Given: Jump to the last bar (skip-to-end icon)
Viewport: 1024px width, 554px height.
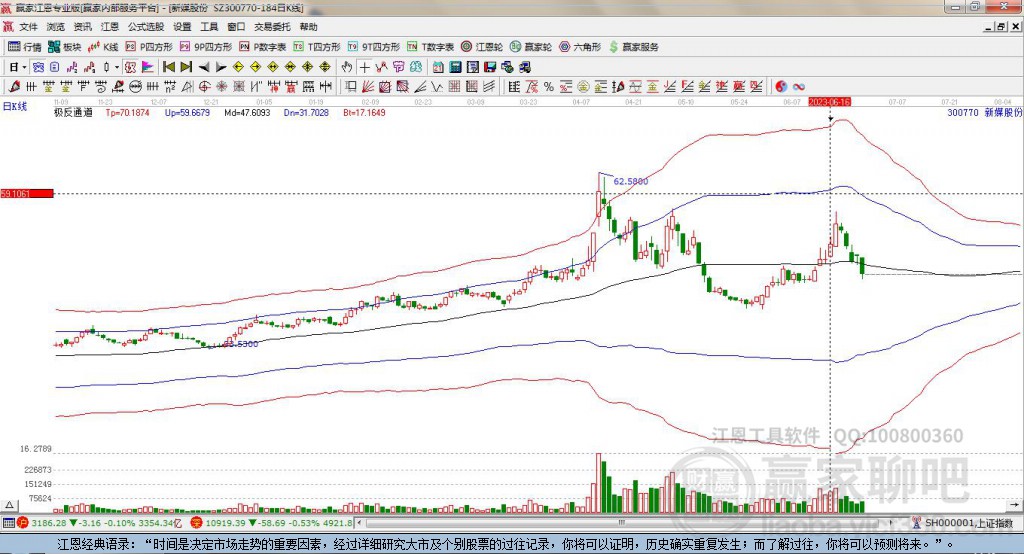Looking at the screenshot, I should [186, 67].
